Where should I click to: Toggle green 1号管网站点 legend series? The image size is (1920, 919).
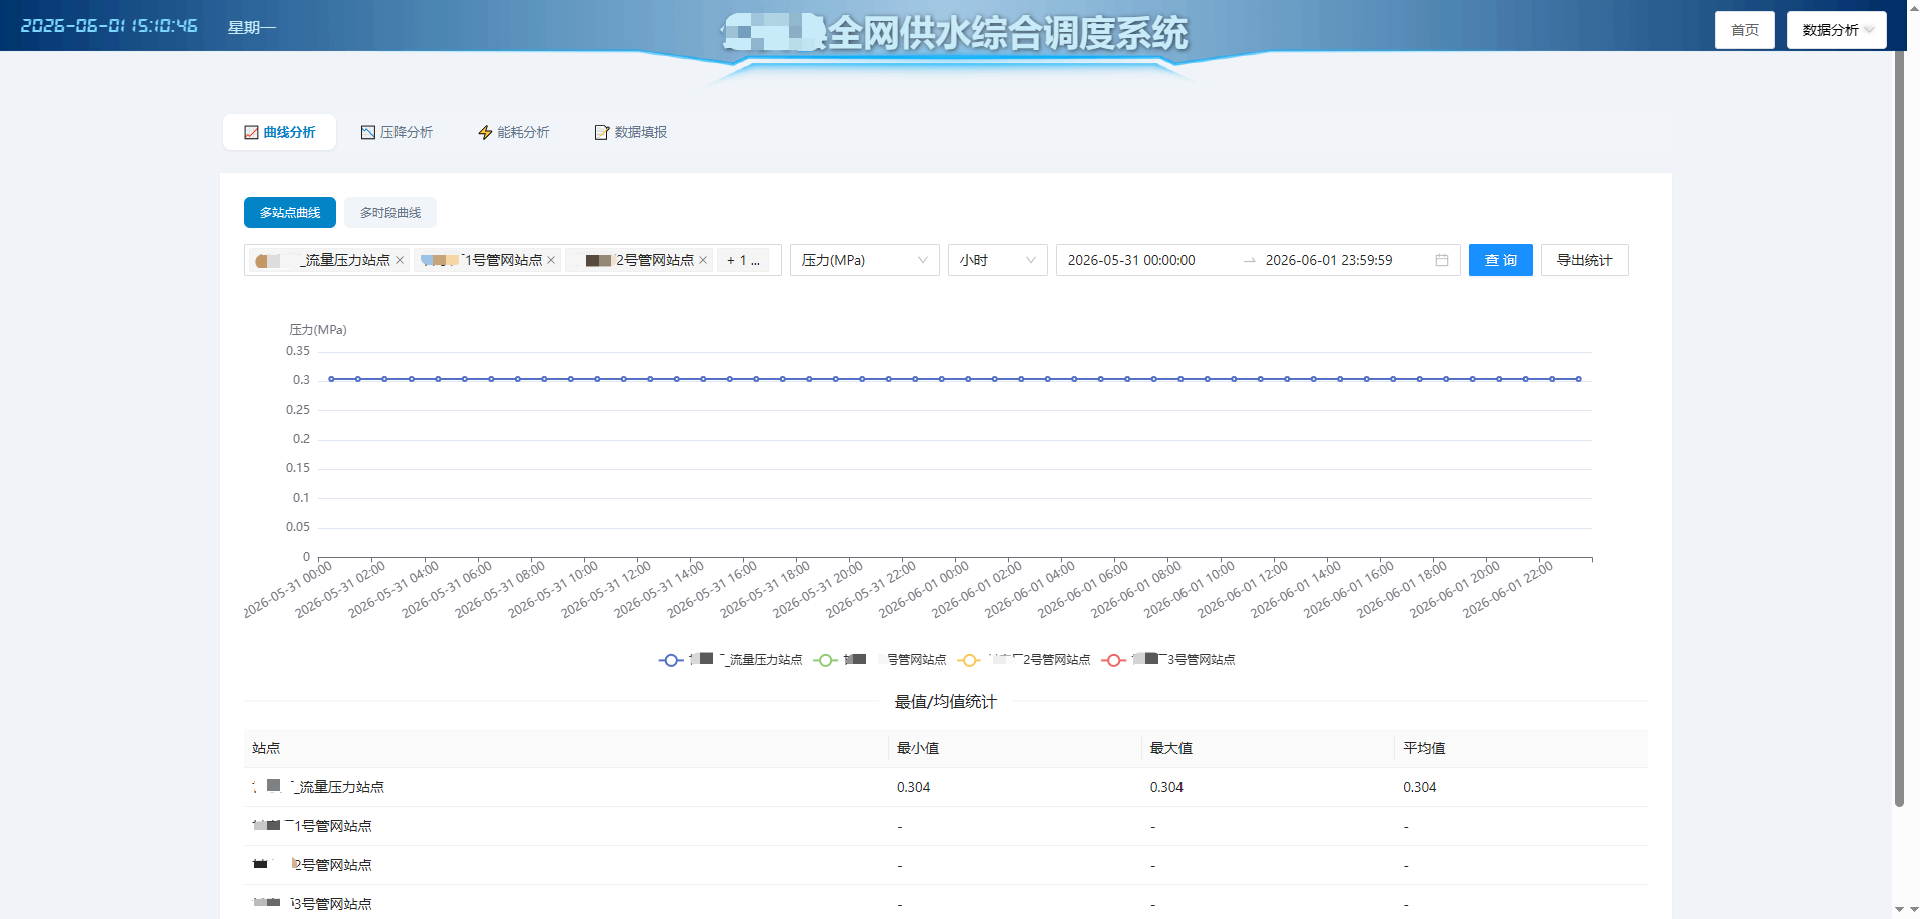pyautogui.click(x=880, y=660)
